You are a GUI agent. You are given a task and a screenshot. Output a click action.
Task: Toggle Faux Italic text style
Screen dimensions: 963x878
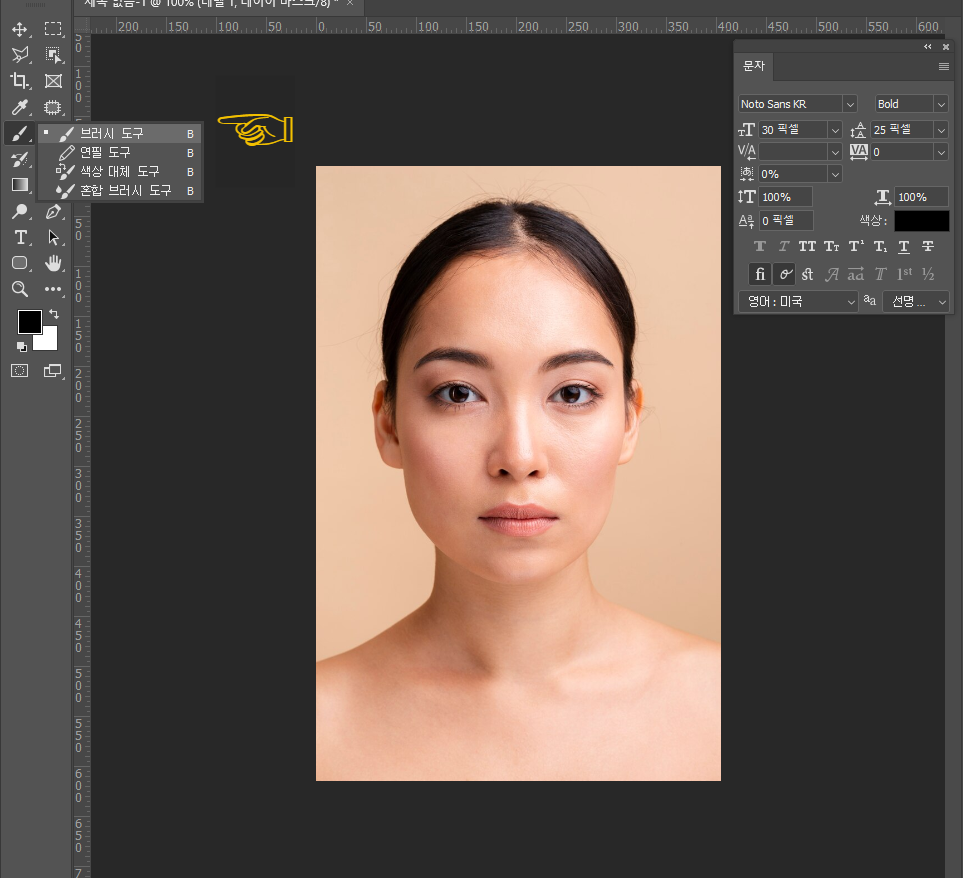[x=784, y=247]
